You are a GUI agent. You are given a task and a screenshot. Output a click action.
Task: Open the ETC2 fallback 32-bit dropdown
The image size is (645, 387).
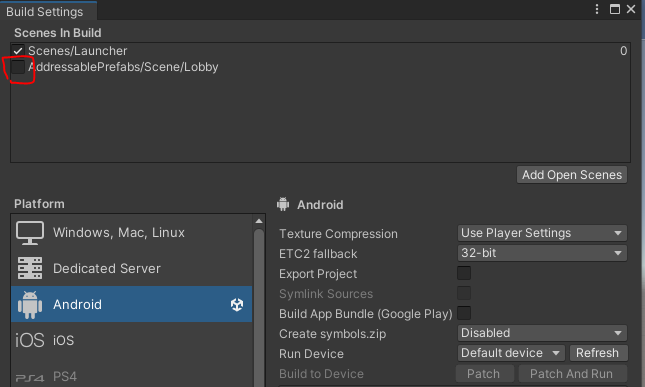click(542, 253)
